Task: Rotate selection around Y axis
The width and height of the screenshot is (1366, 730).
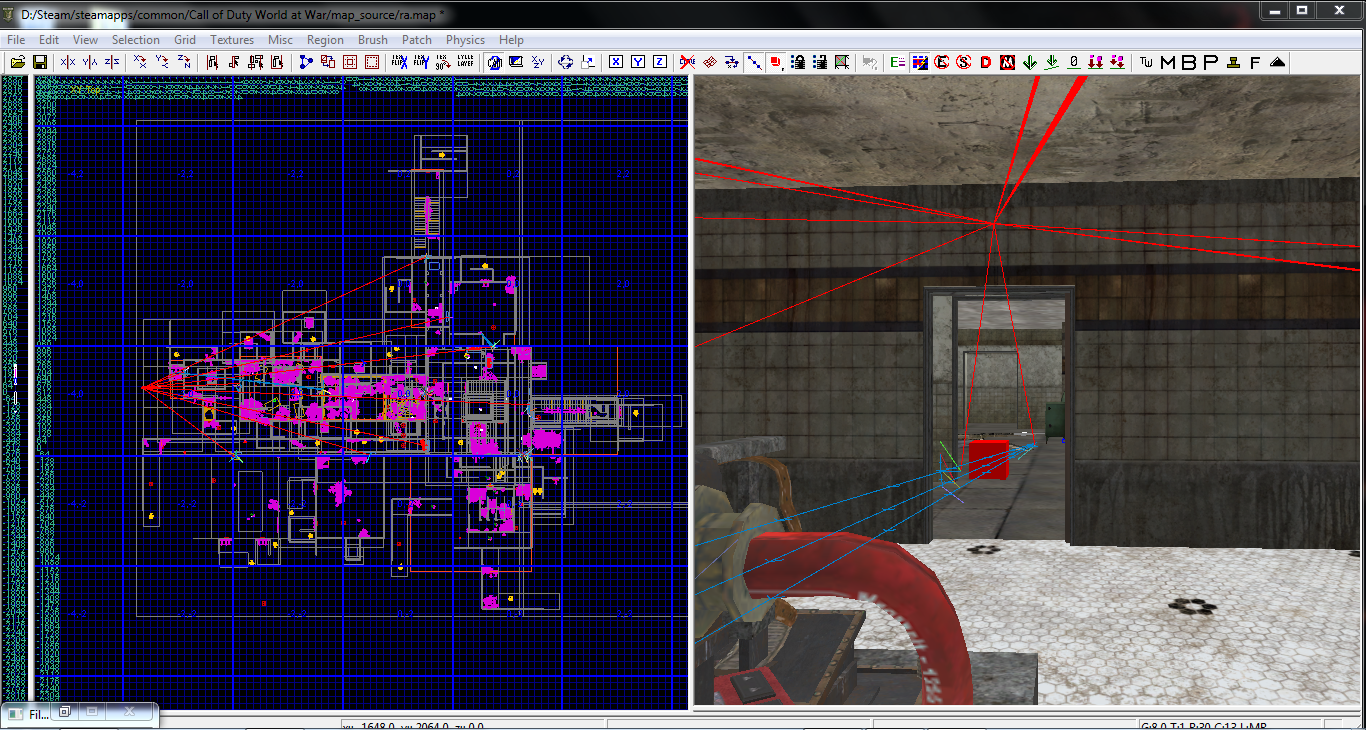Action: coord(163,62)
